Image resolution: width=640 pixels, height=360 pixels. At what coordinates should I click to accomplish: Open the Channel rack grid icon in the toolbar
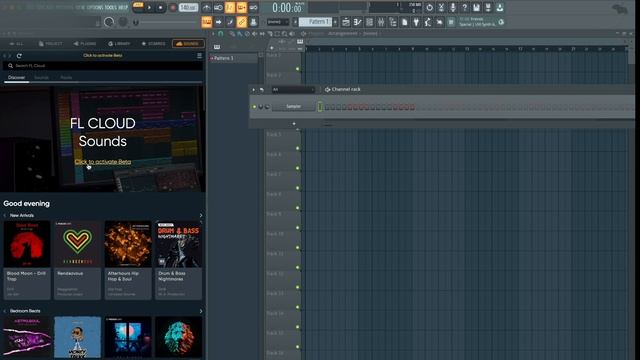coord(369,22)
